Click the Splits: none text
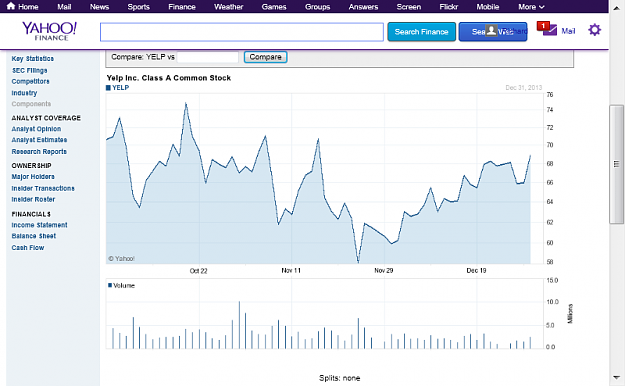The width and height of the screenshot is (625, 386). click(x=340, y=378)
